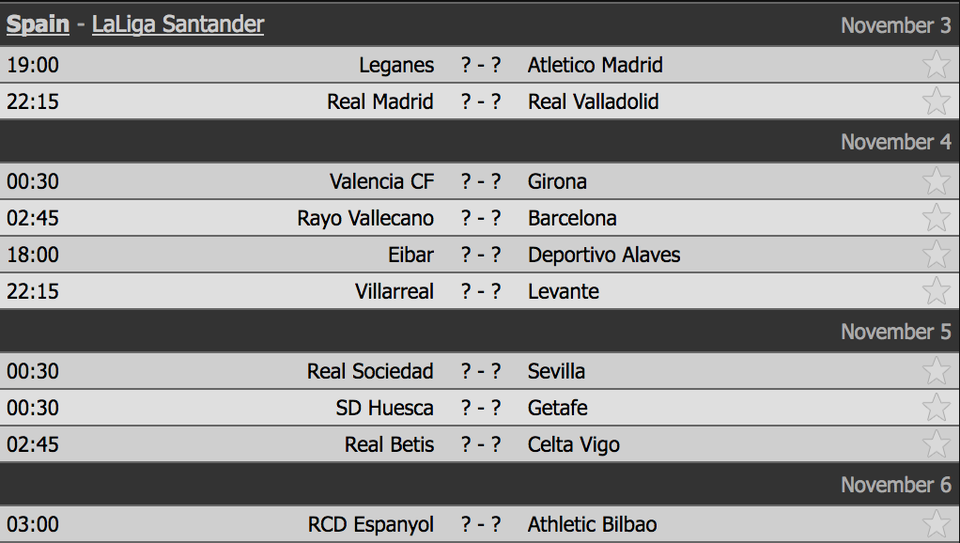Toggle favorite star for Valencia CF vs Girona
This screenshot has width=960, height=543.
point(936,181)
